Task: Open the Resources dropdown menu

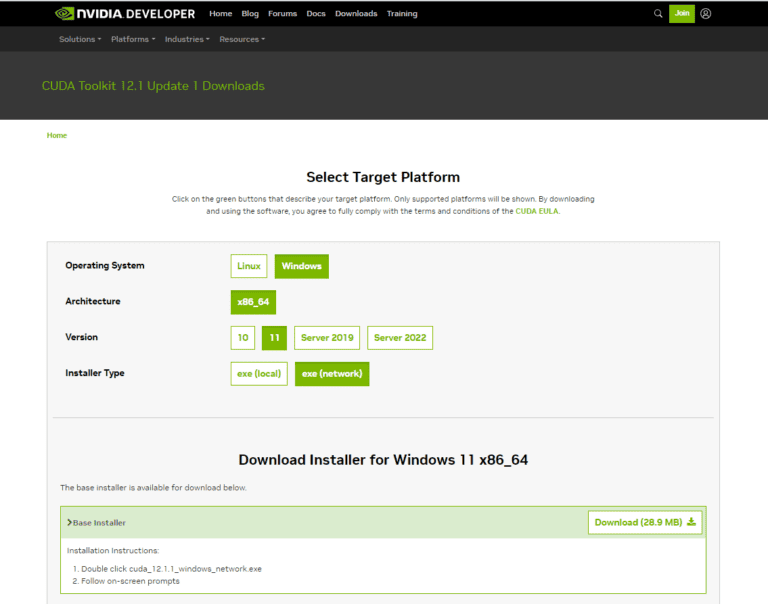Action: coord(242,39)
